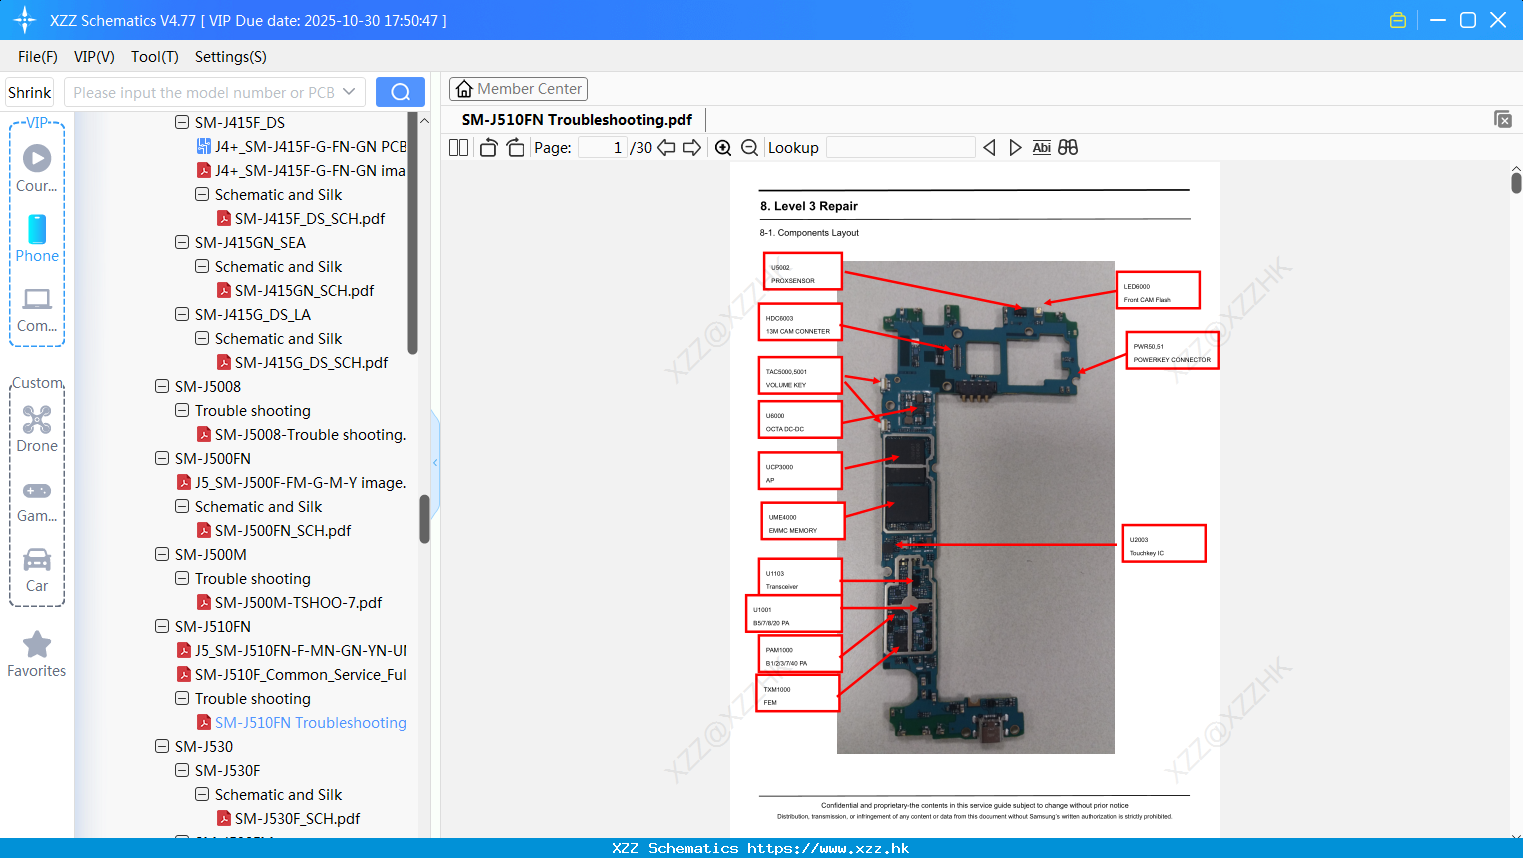Image resolution: width=1523 pixels, height=858 pixels.
Task: Click the model number input field
Action: (205, 92)
